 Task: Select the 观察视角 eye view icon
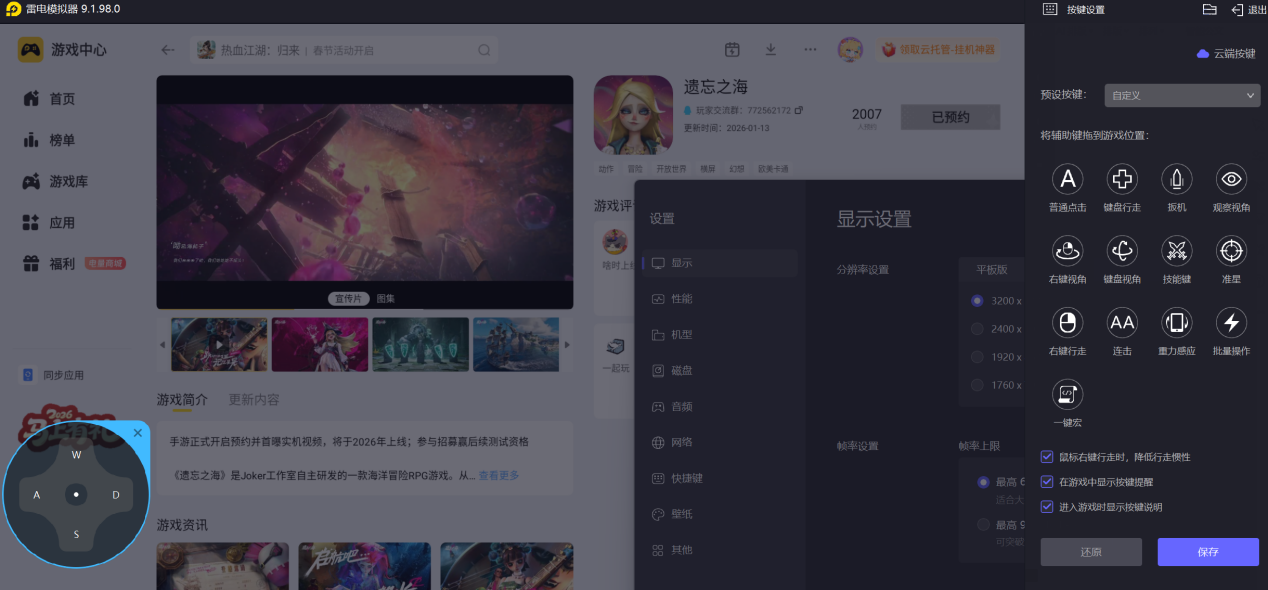[1231, 179]
